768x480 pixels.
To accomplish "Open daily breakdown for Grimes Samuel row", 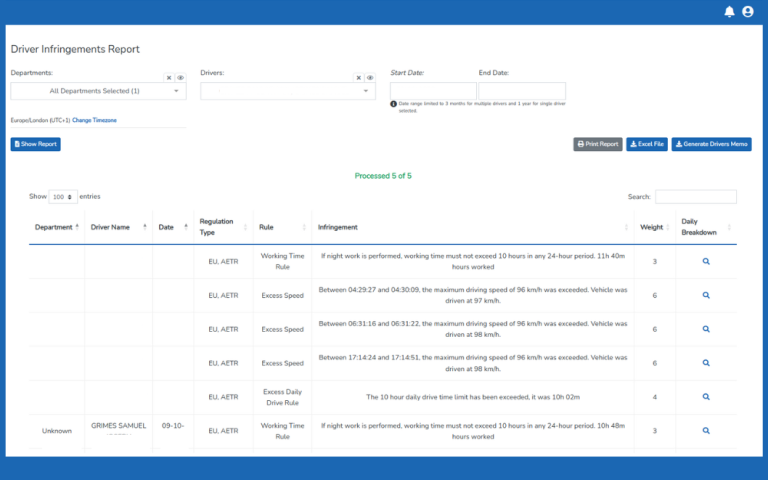I will pos(706,431).
